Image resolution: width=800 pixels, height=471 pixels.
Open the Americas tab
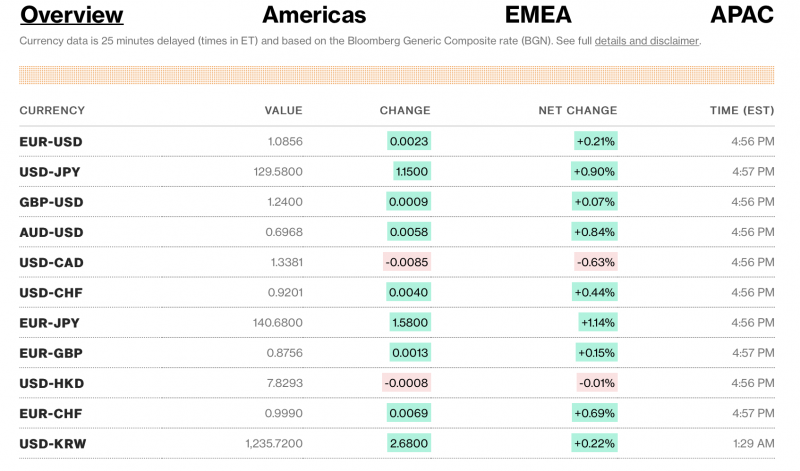click(x=314, y=15)
